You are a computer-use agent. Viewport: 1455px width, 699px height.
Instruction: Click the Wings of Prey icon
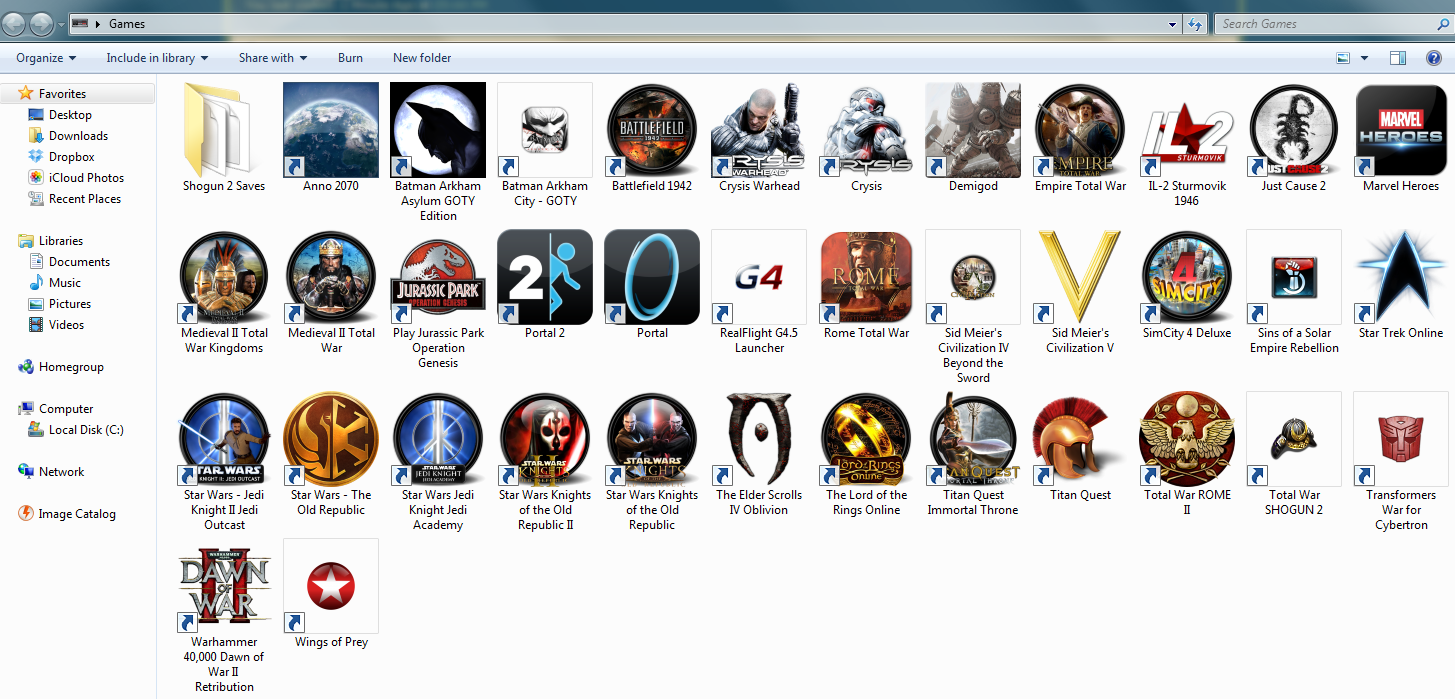pyautogui.click(x=331, y=586)
